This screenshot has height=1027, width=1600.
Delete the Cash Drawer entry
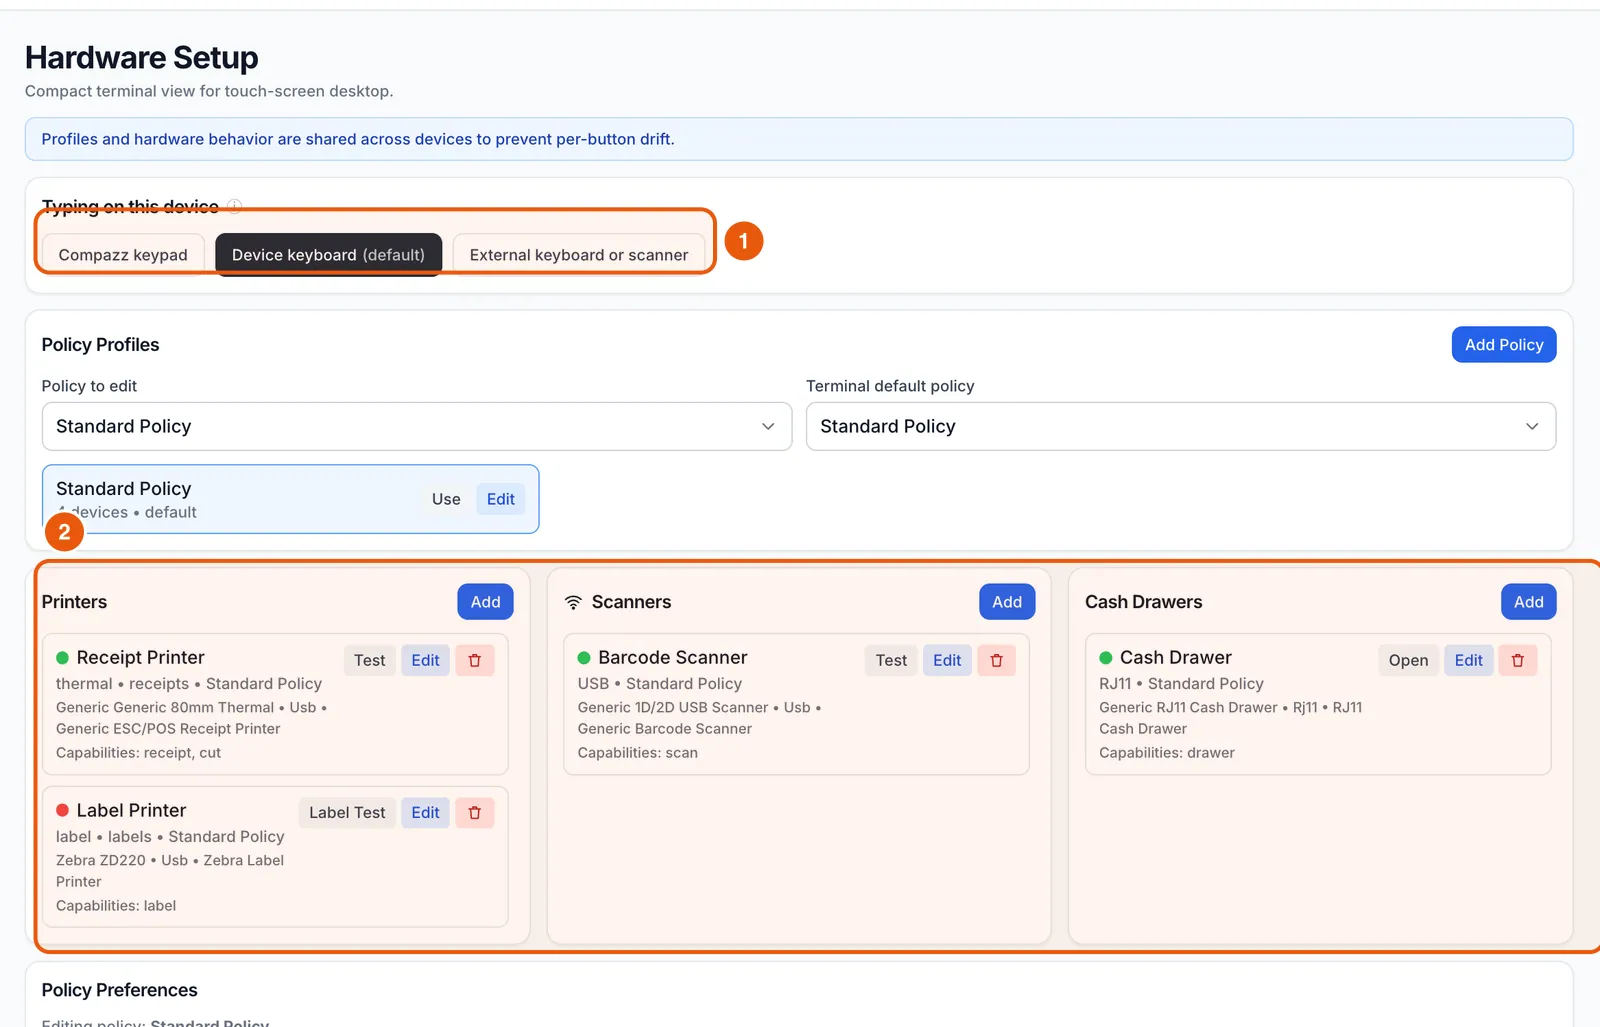pyautogui.click(x=1518, y=661)
